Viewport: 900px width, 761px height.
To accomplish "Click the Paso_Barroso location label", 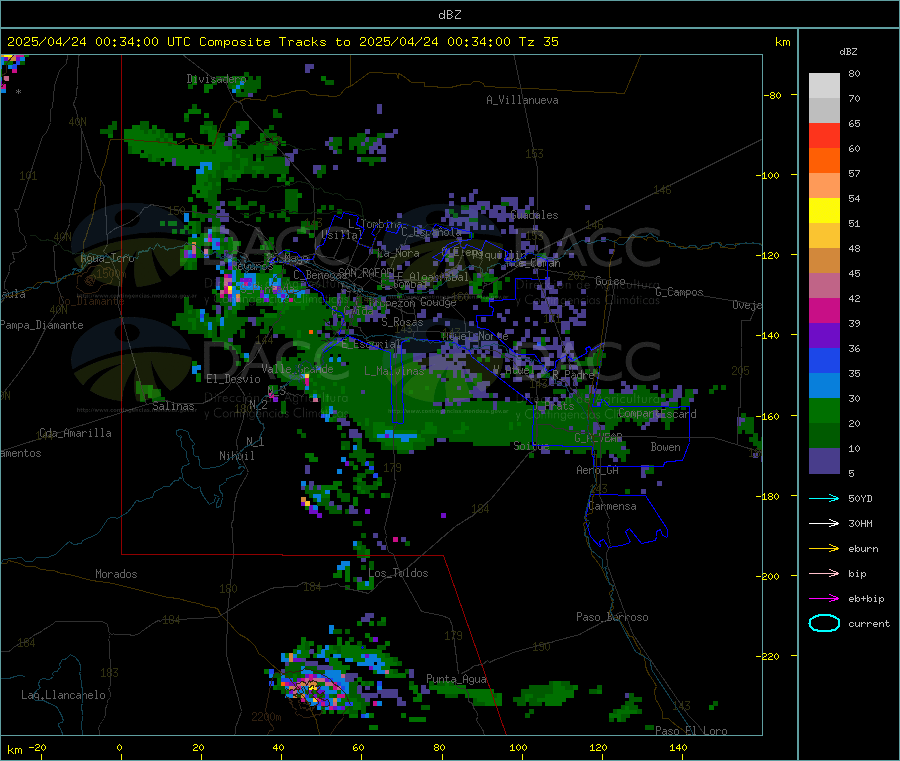I will click(x=612, y=617).
